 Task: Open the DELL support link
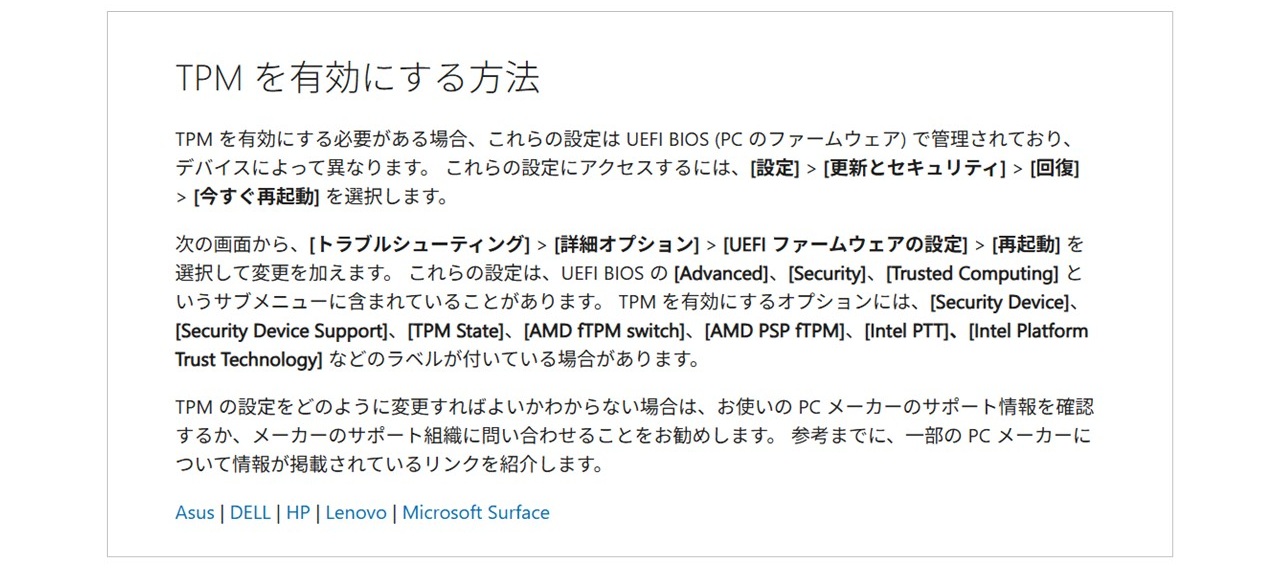250,512
